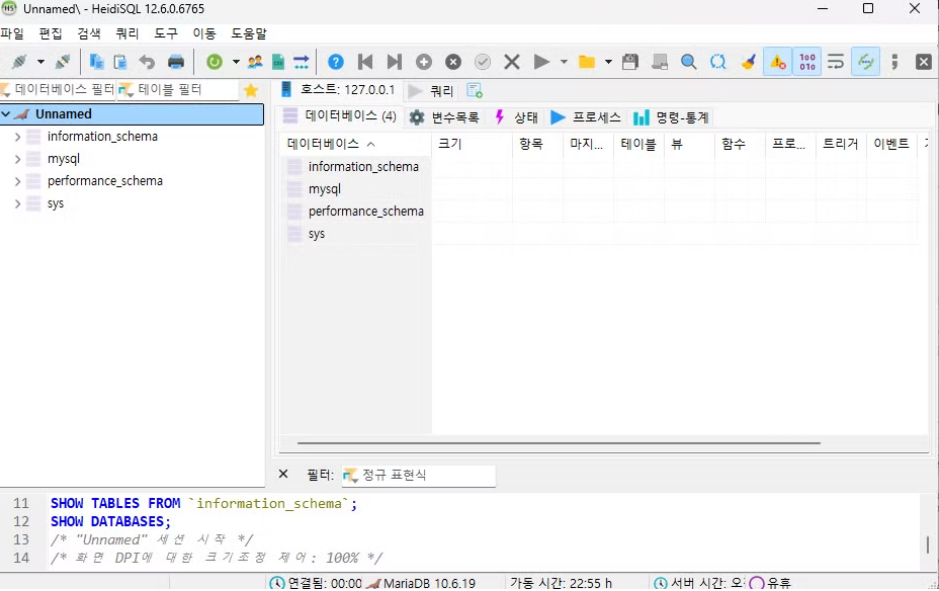The image size is (939, 591).
Task: Click the Paste clipboard icon
Action: point(120,62)
